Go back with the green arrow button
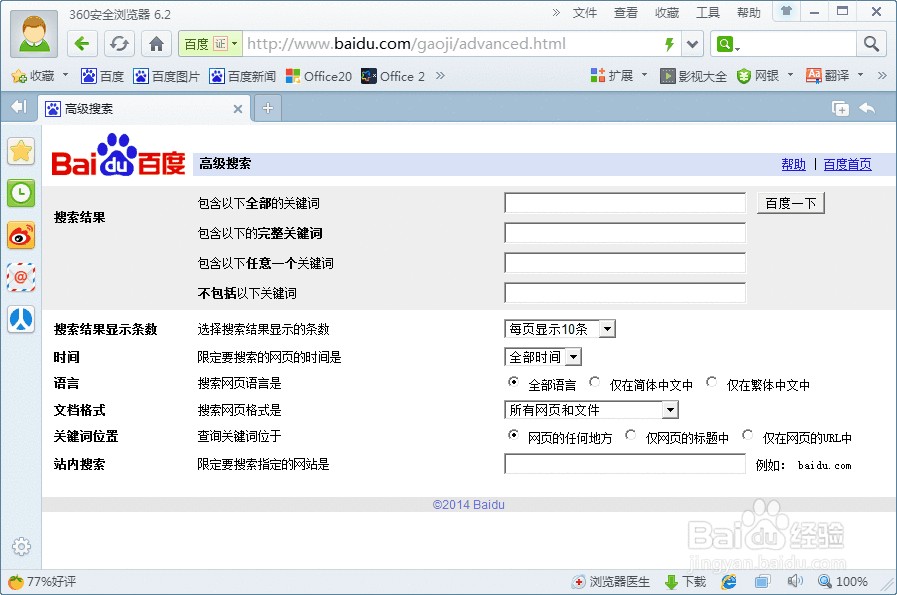 pos(82,43)
